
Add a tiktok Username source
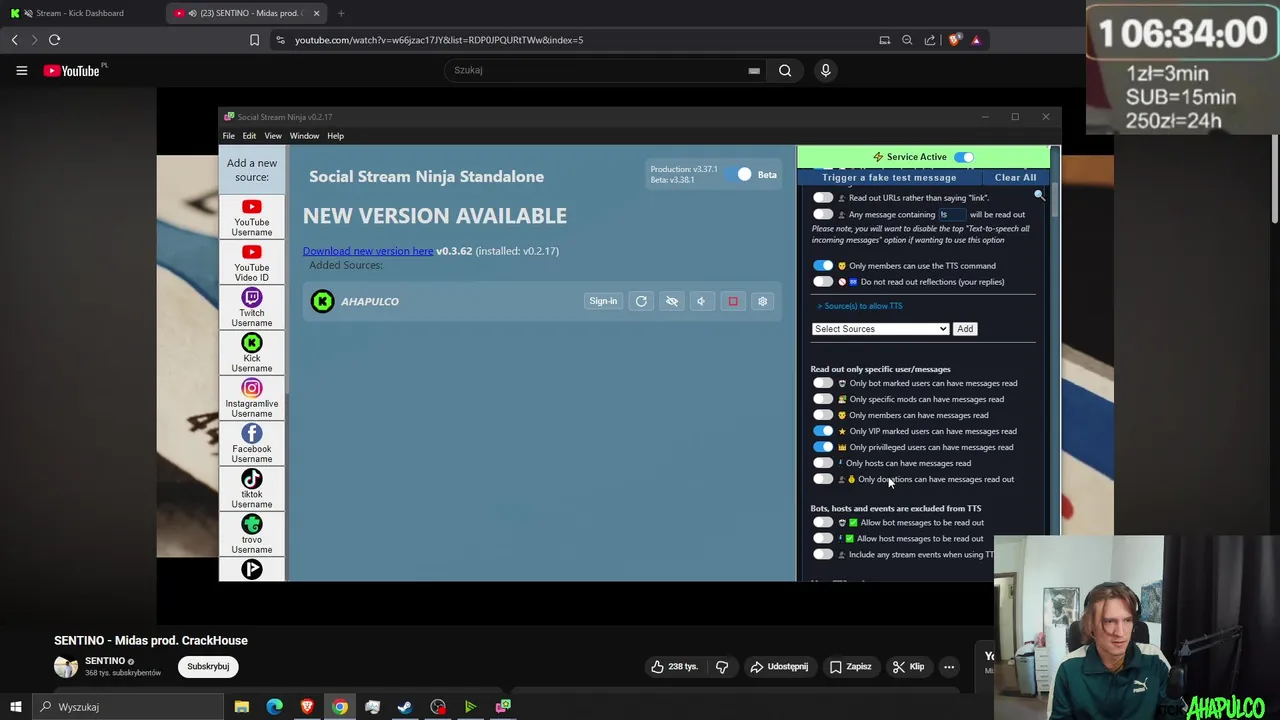(x=252, y=489)
